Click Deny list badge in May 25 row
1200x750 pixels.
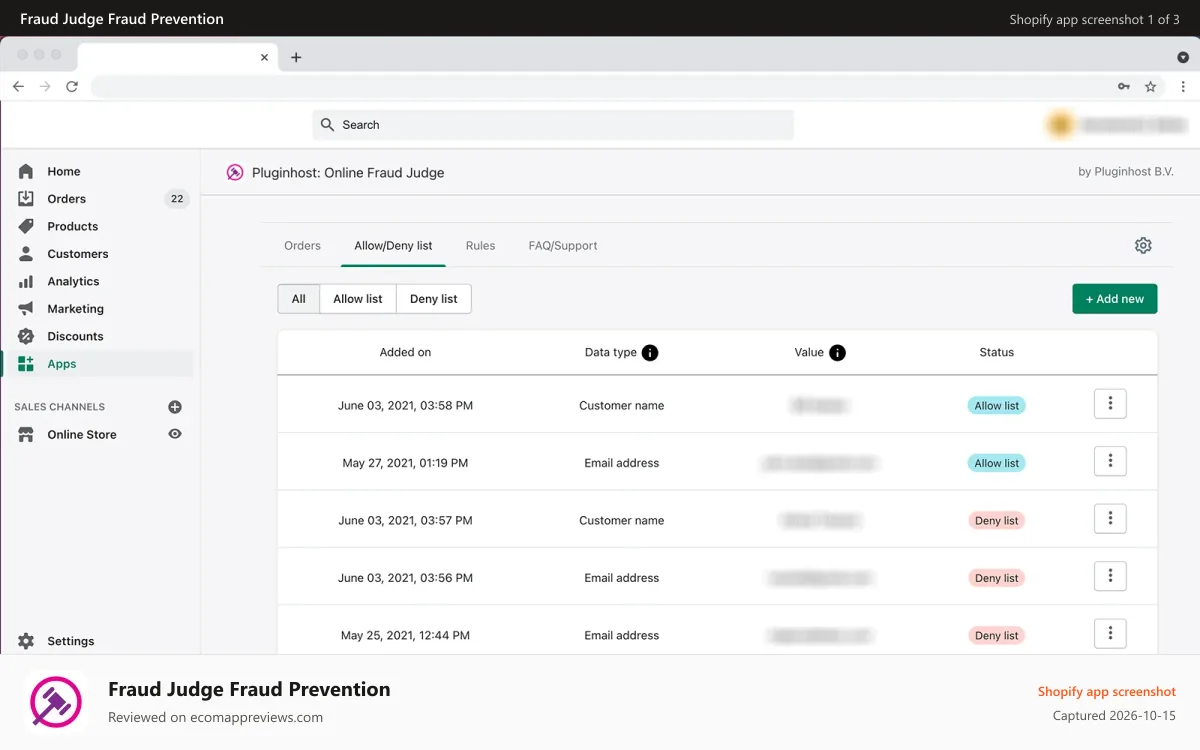click(x=997, y=636)
